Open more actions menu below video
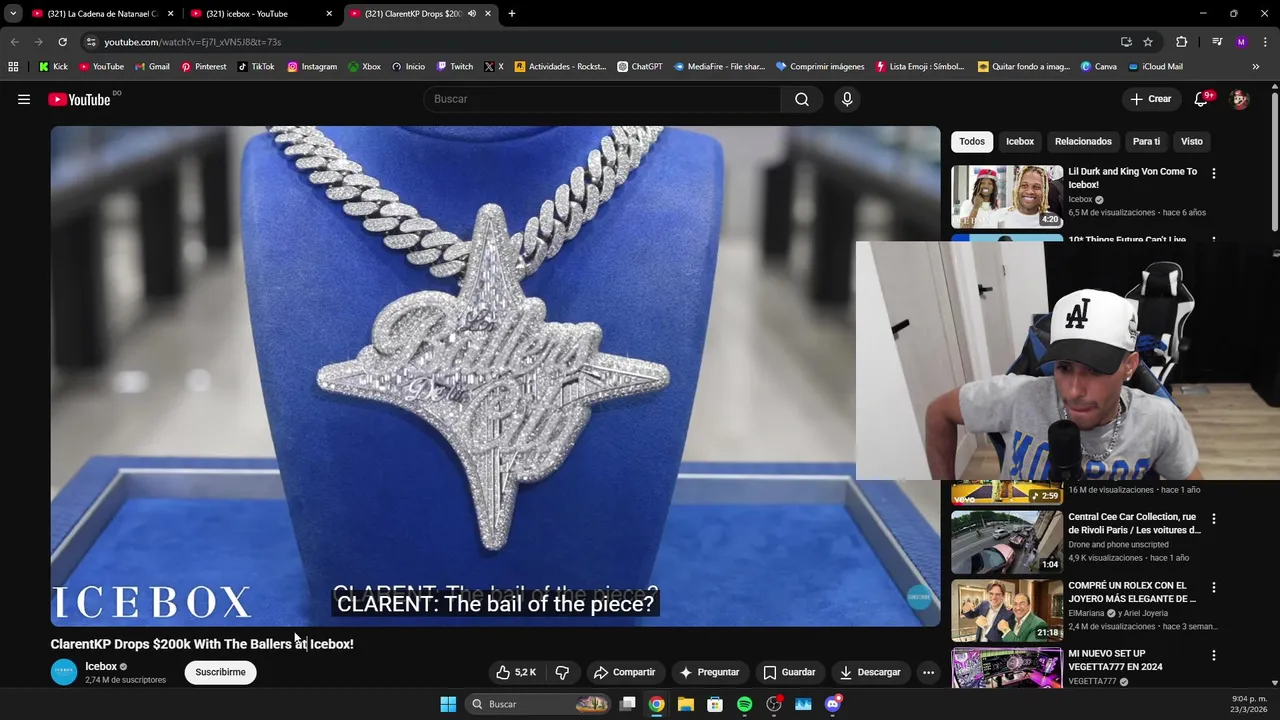This screenshot has width=1280, height=720. tap(928, 672)
